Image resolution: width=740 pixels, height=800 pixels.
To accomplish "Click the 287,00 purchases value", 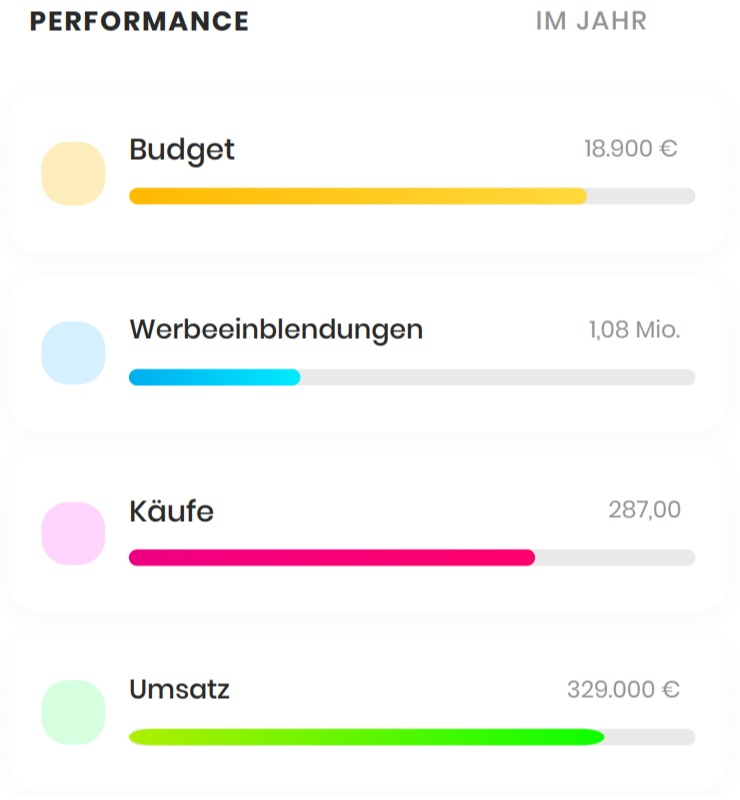I will [x=645, y=510].
